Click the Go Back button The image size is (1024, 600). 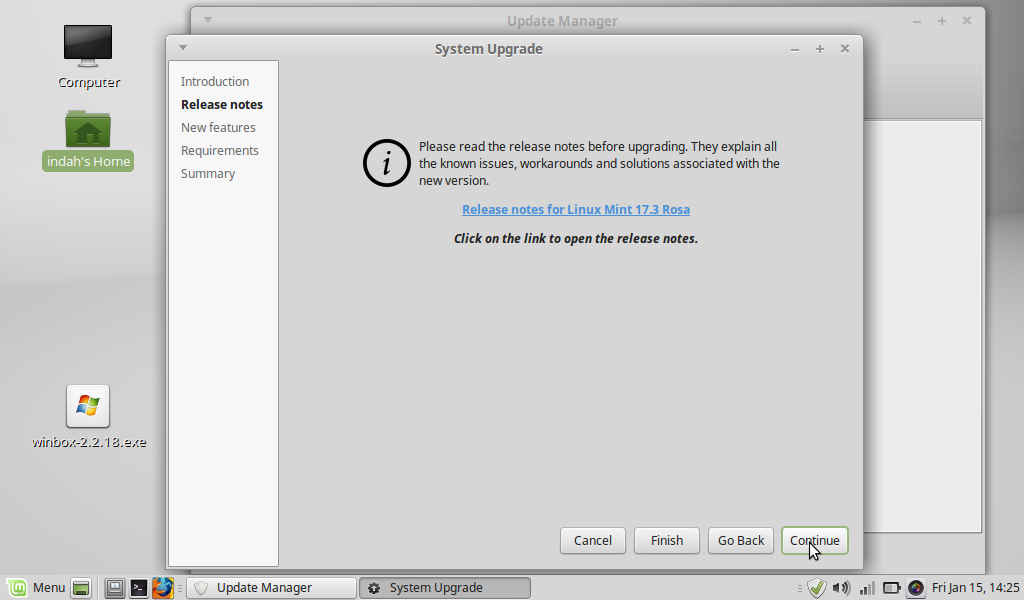tap(741, 541)
